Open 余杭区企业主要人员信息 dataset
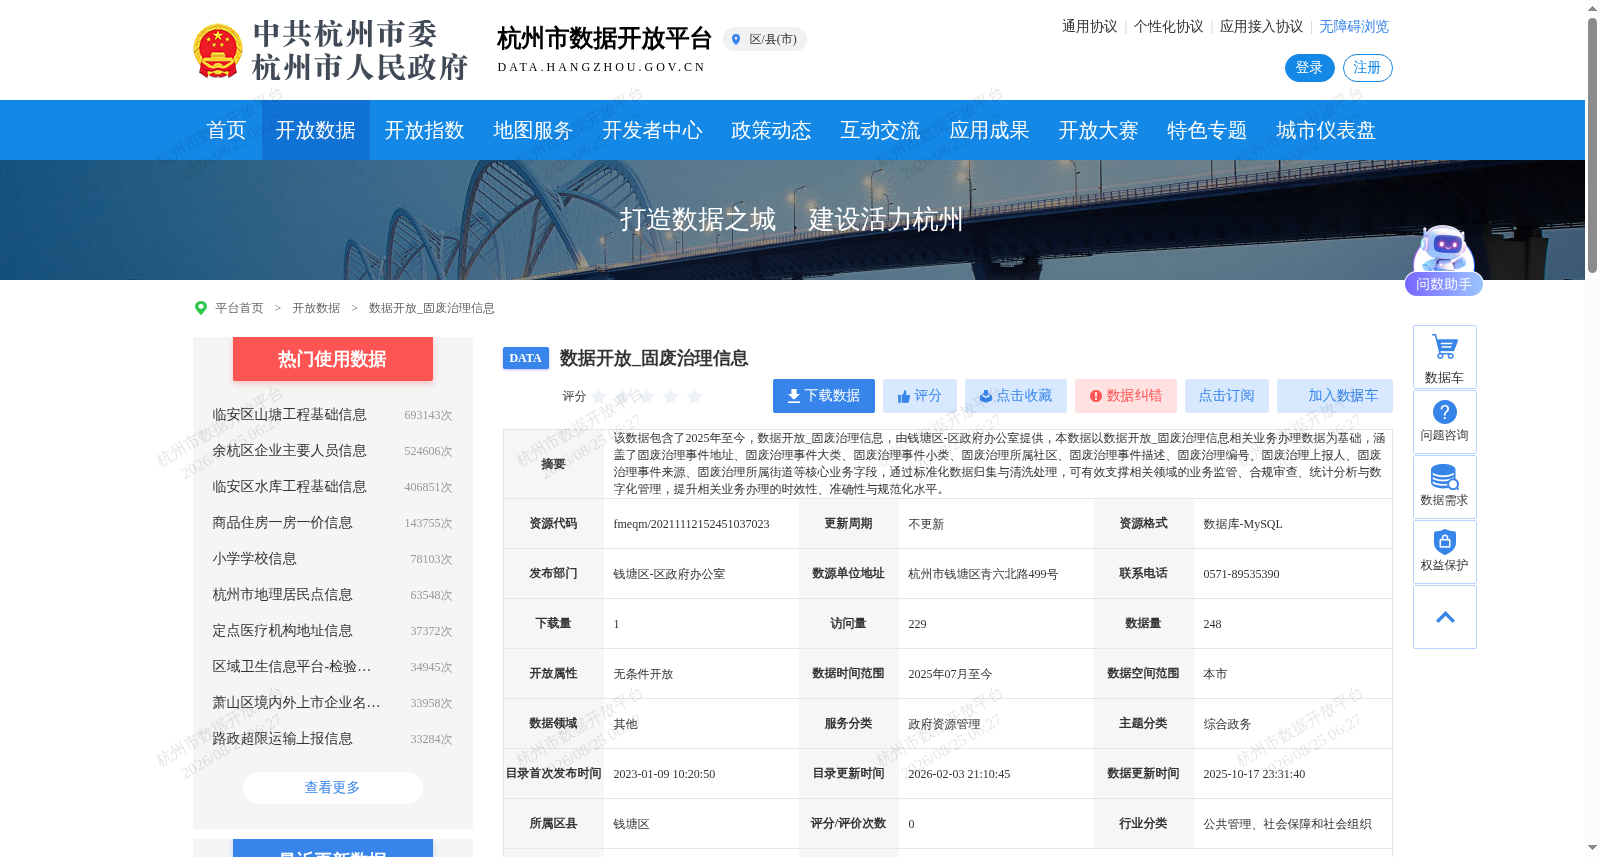 290,451
